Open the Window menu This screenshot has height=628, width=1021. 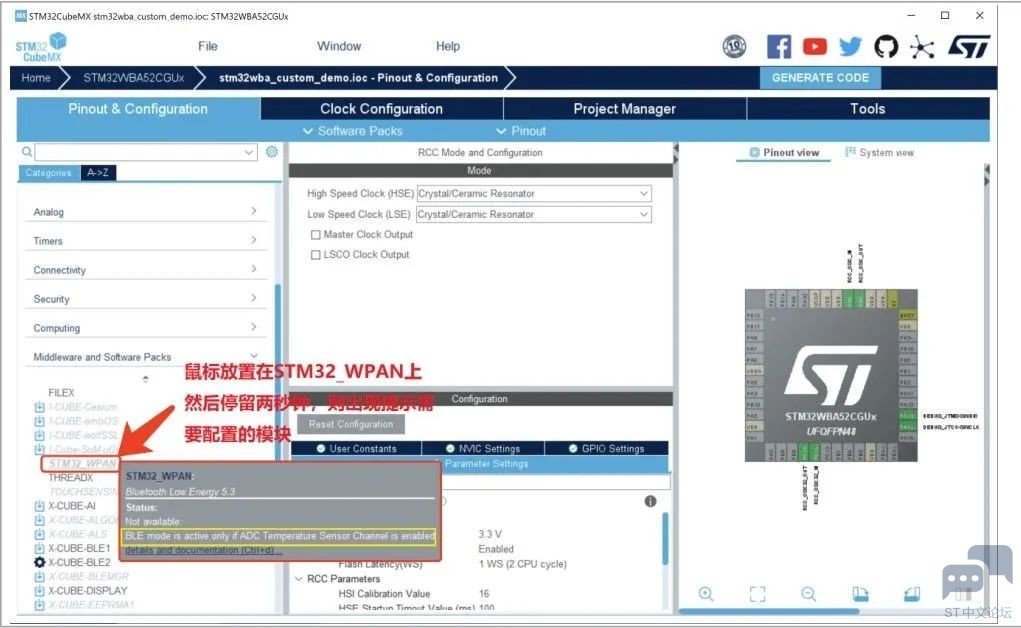[339, 46]
